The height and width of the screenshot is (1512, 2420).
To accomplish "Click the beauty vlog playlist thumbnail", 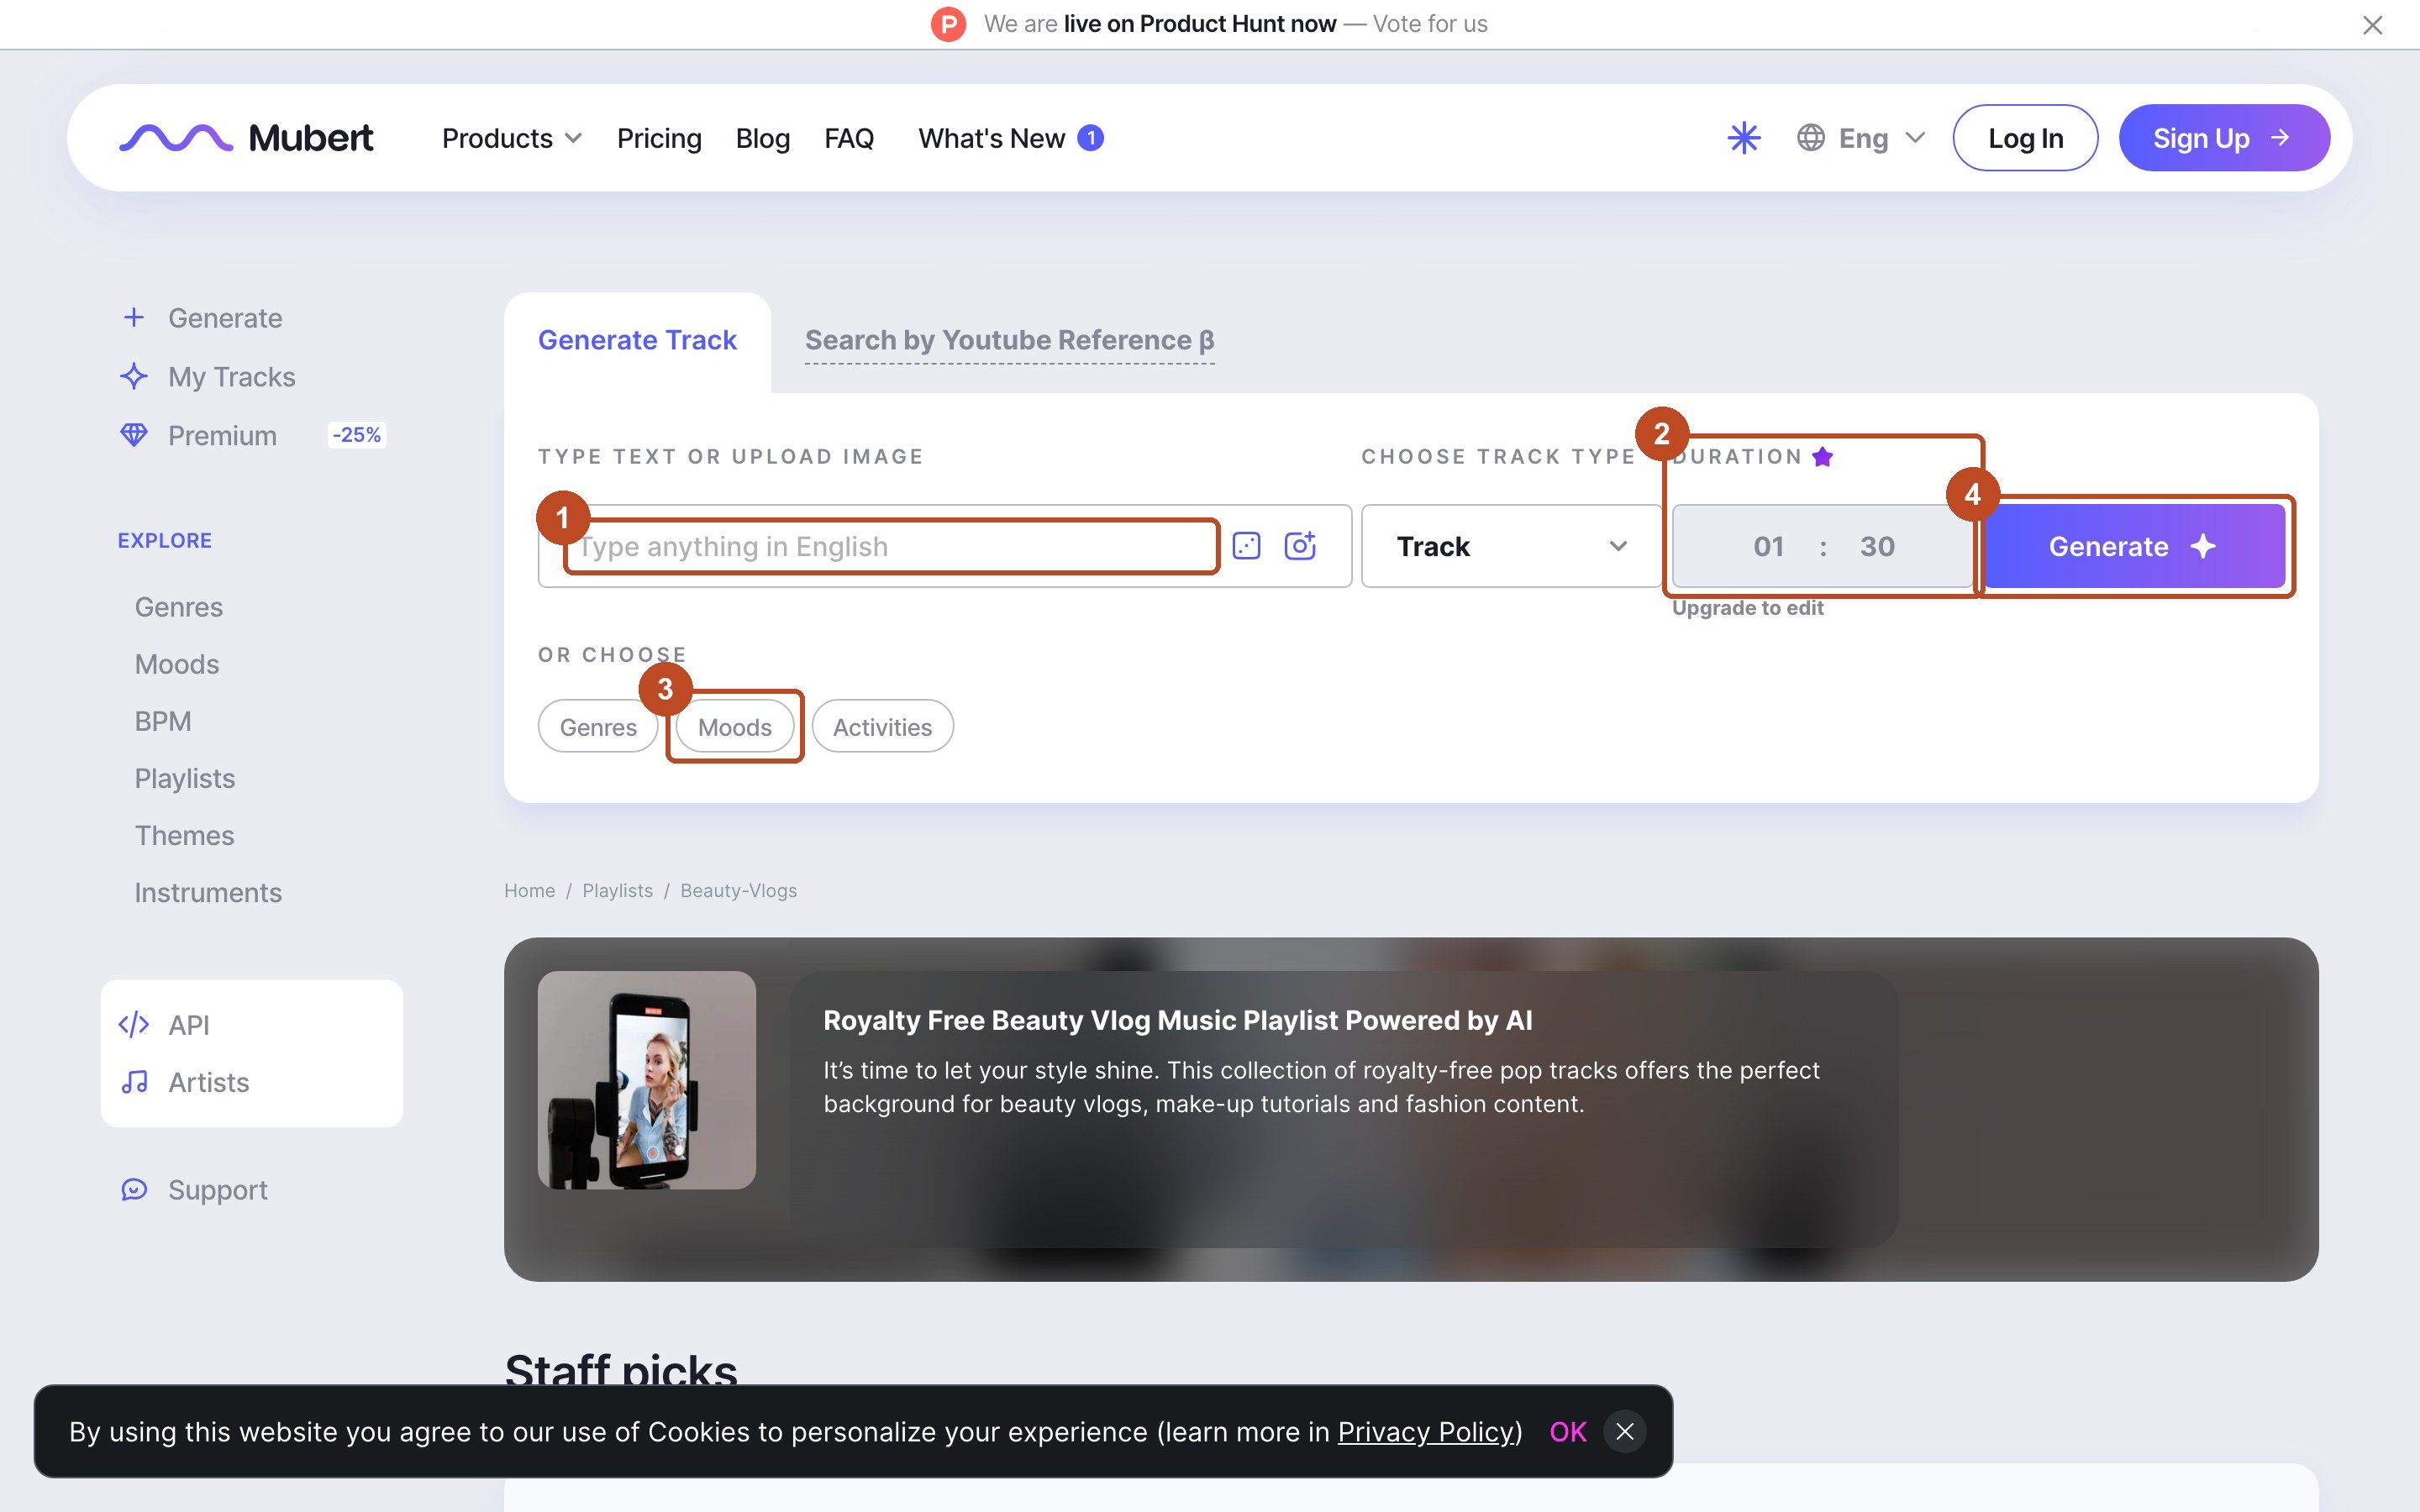I will tap(647, 1080).
